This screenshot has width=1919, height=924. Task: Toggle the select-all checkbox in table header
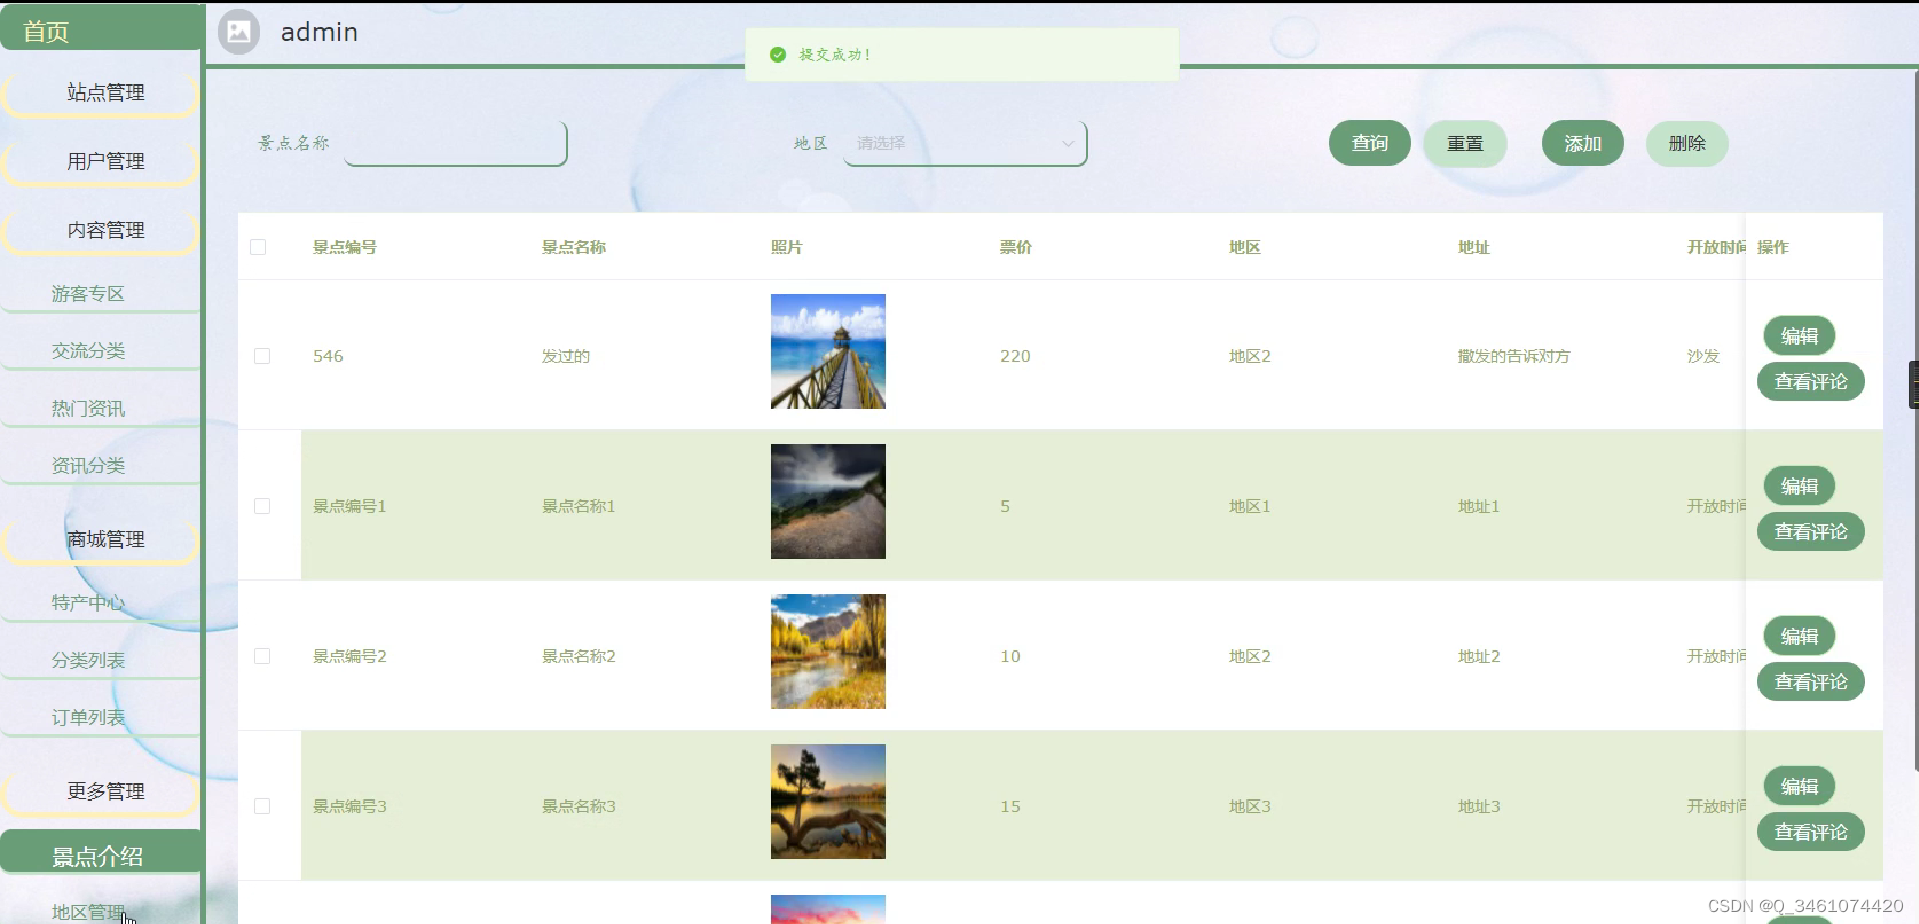point(258,247)
